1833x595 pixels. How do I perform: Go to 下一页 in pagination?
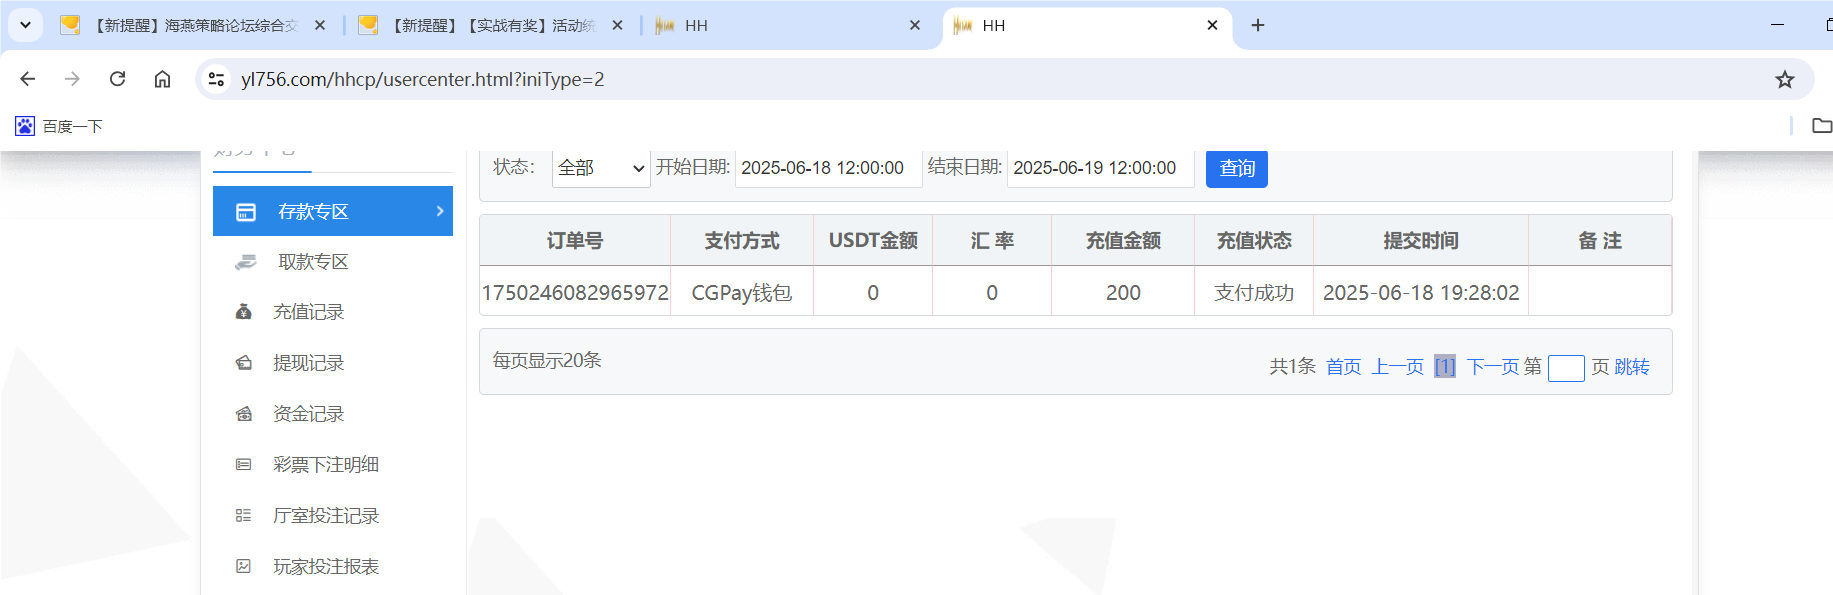click(1493, 367)
